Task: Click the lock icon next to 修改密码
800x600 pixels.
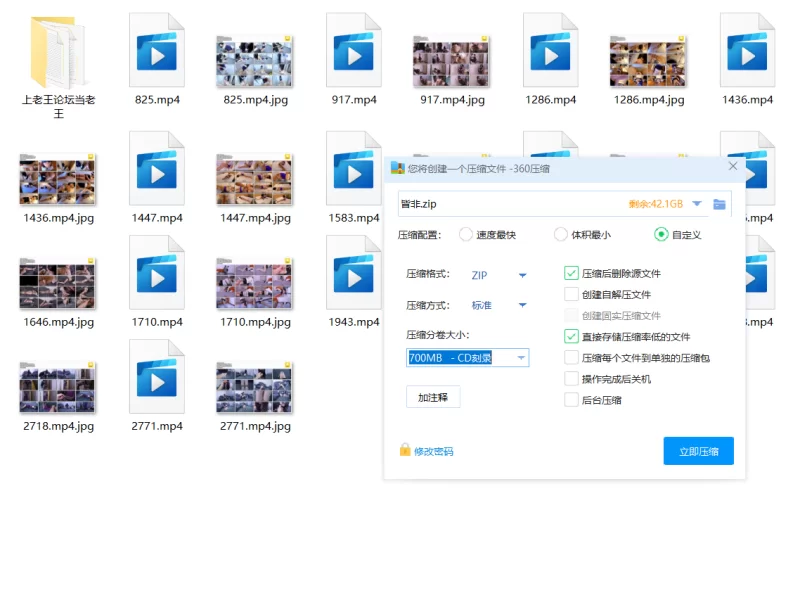Action: coord(405,451)
